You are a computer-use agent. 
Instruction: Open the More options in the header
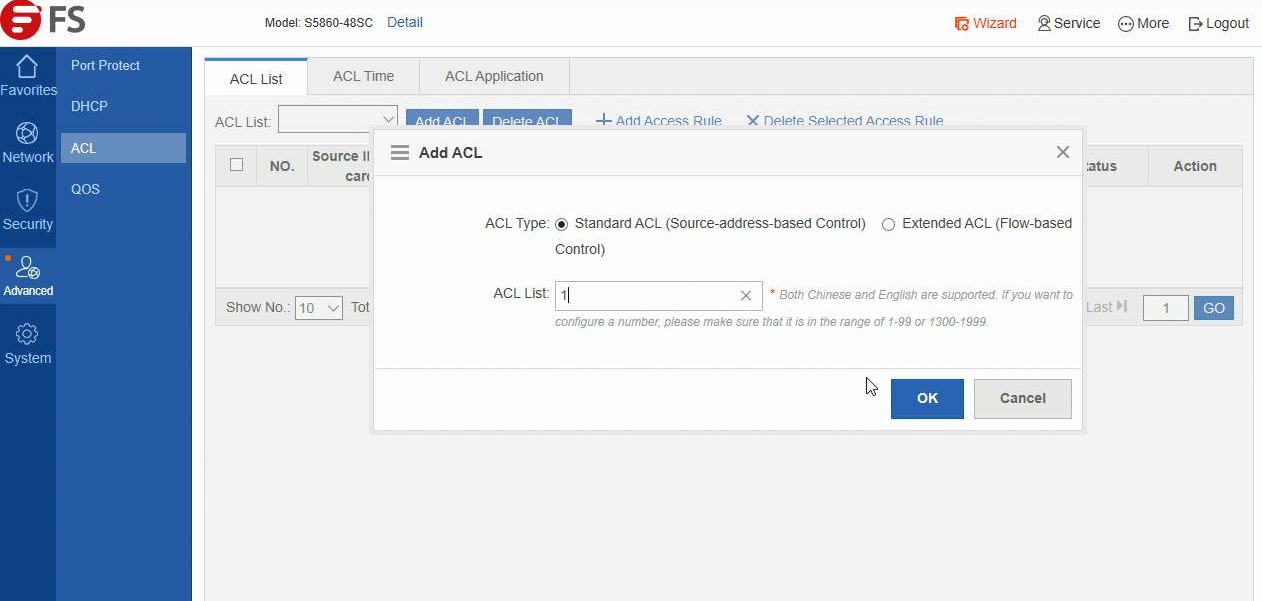pyautogui.click(x=1143, y=23)
